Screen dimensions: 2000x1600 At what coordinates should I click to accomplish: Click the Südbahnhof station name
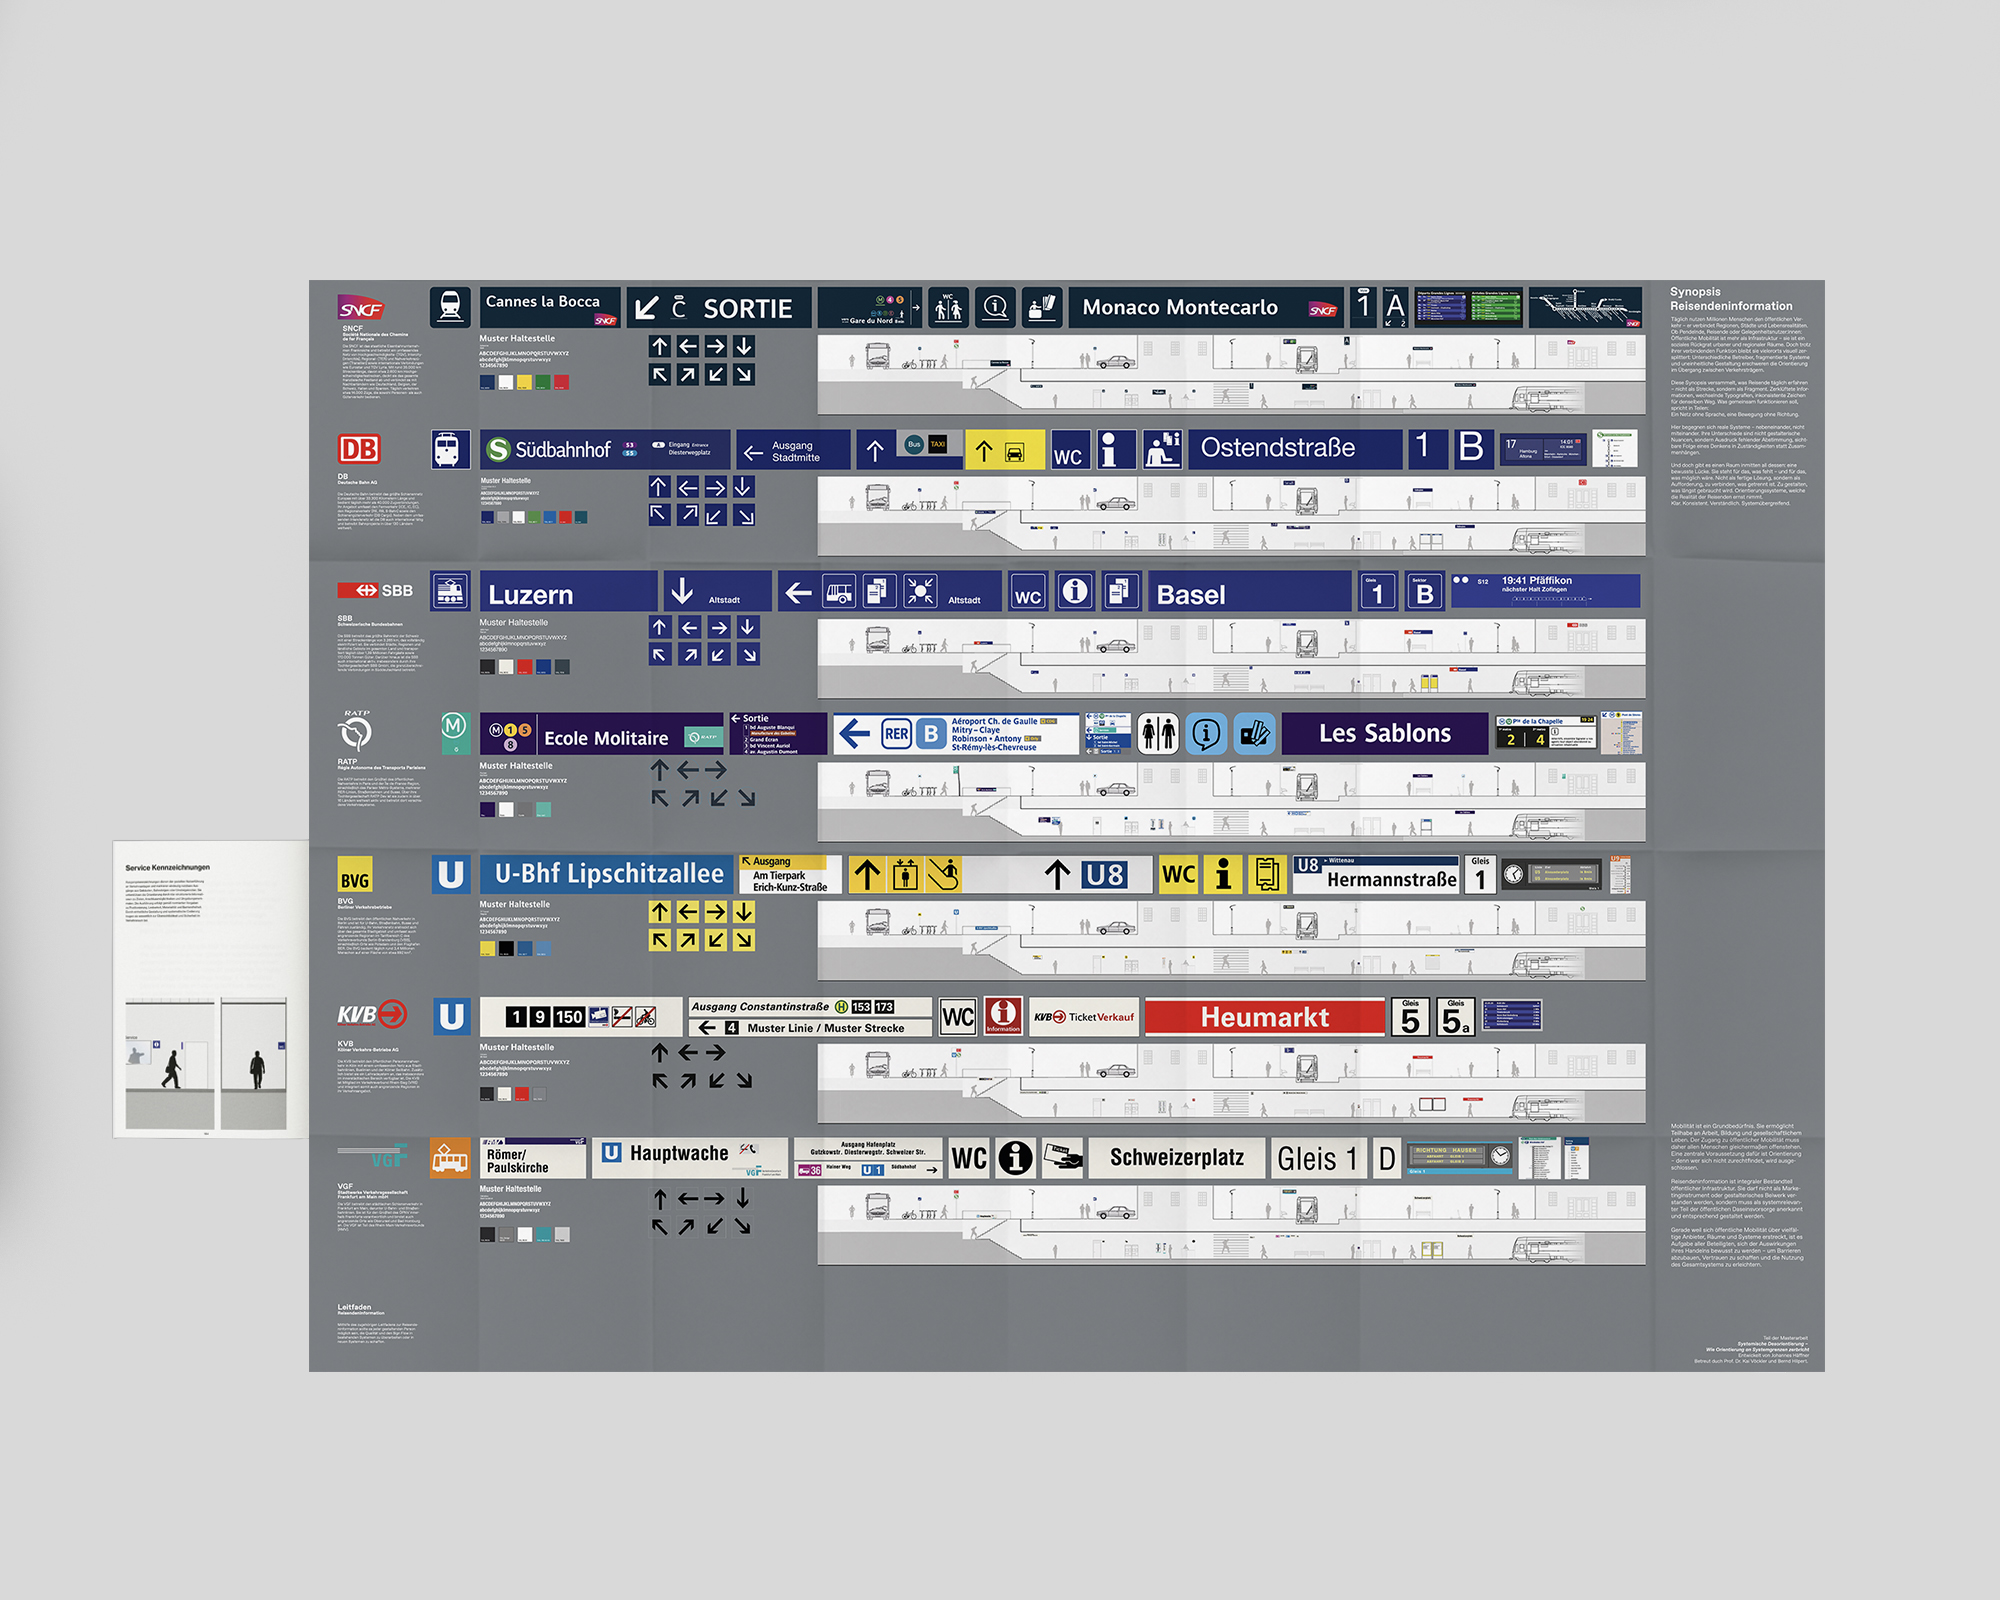[x=562, y=450]
